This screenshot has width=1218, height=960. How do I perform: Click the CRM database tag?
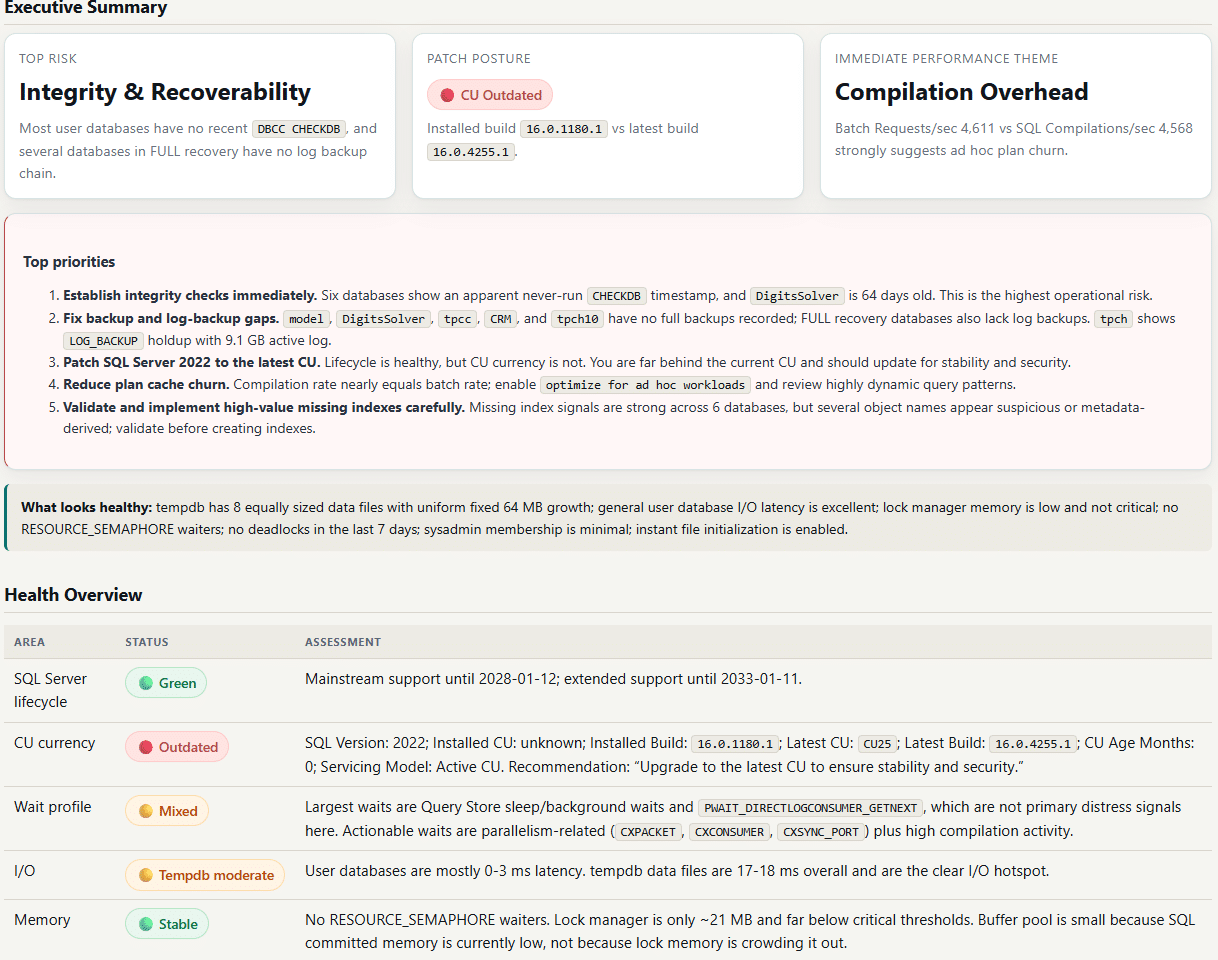[x=501, y=319]
